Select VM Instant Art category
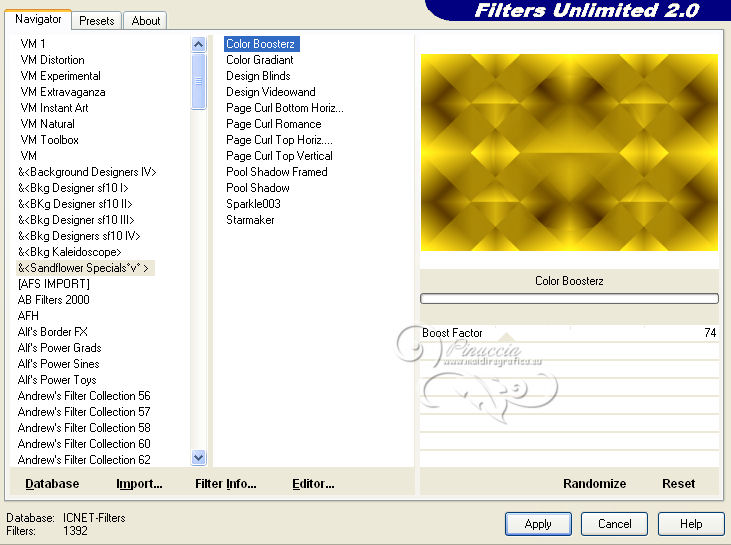Screen dimensions: 731x545 pos(54,108)
